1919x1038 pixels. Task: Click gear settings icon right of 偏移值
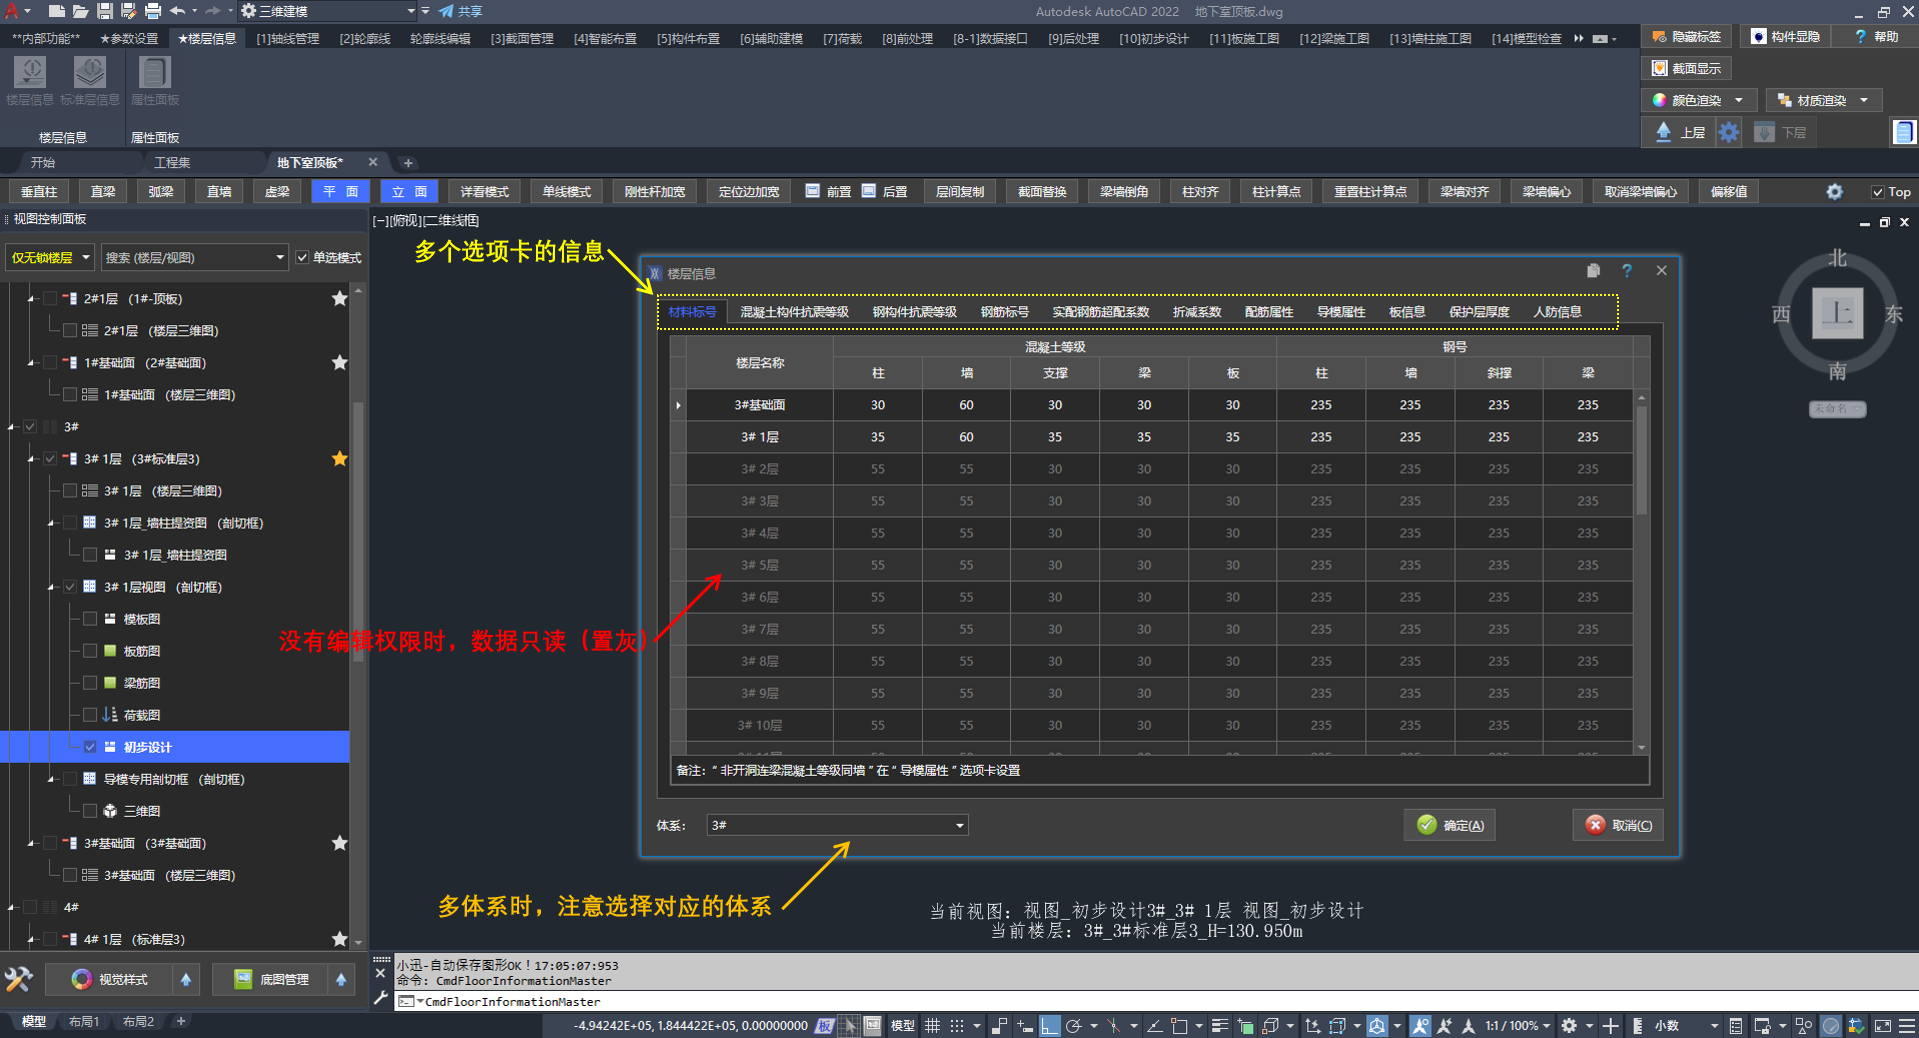(x=1834, y=192)
